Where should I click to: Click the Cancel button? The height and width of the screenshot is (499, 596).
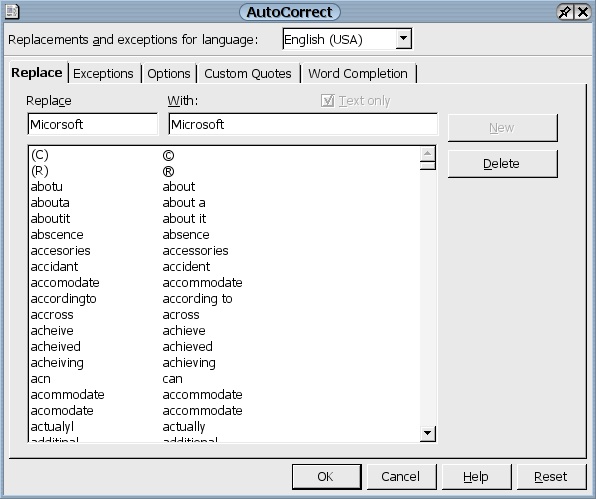[401, 477]
